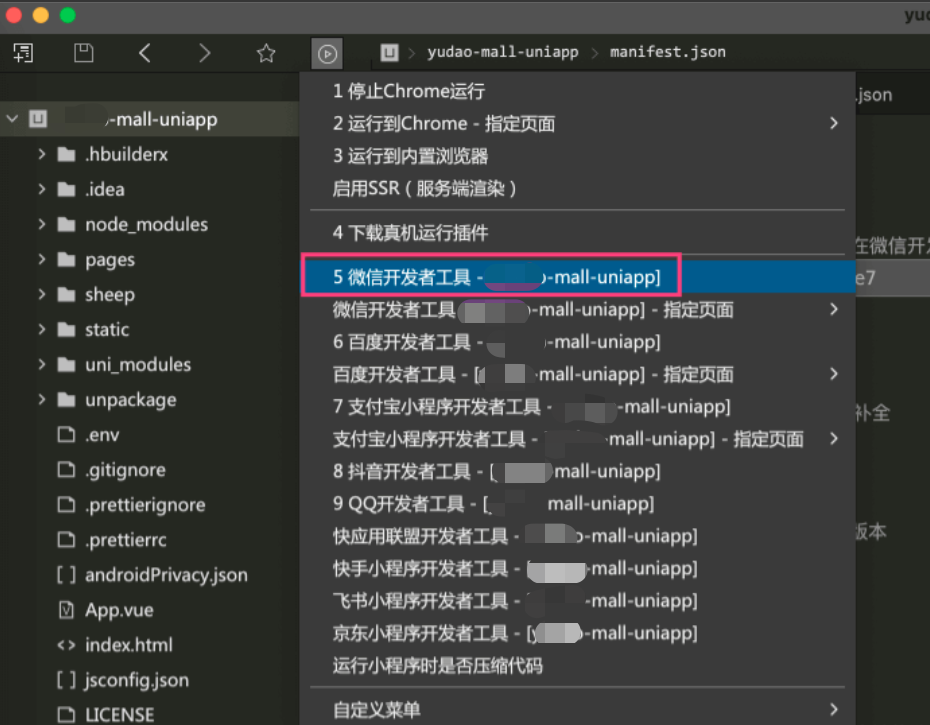The image size is (930, 725).
Task: Click the run play button icon
Action: 327,54
